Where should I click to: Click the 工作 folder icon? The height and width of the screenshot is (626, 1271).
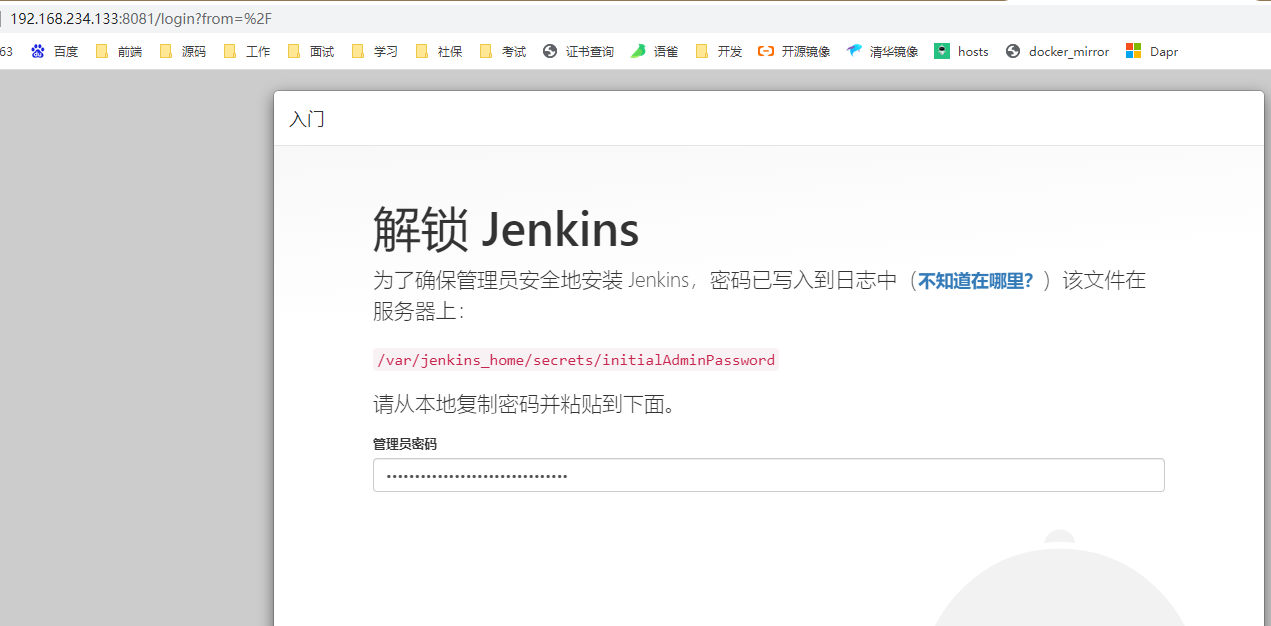(230, 51)
